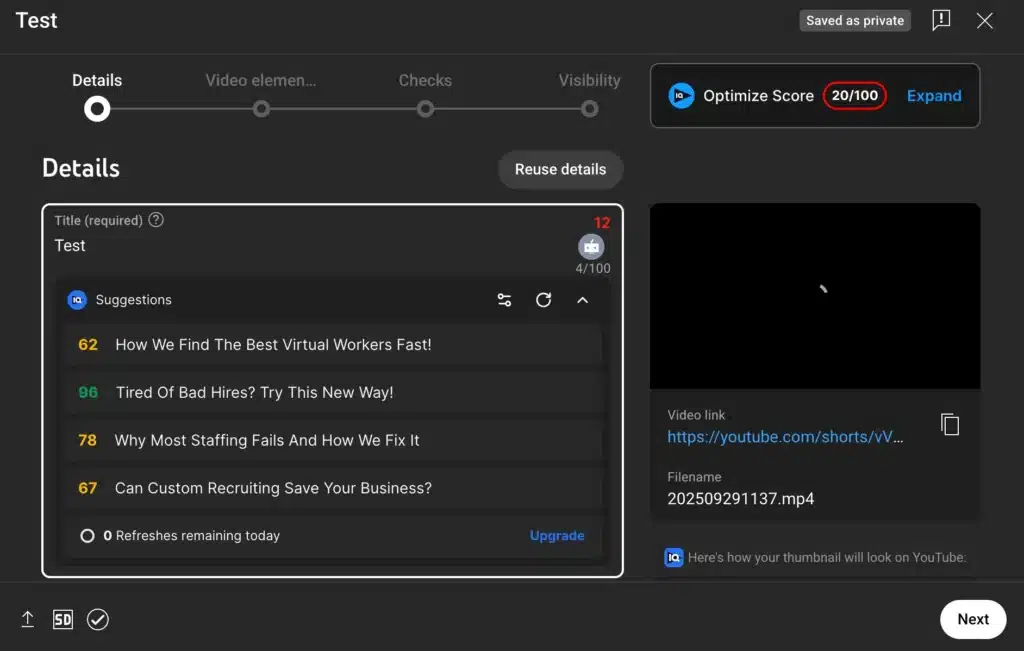Click the send feedback exclamation icon

click(940, 21)
